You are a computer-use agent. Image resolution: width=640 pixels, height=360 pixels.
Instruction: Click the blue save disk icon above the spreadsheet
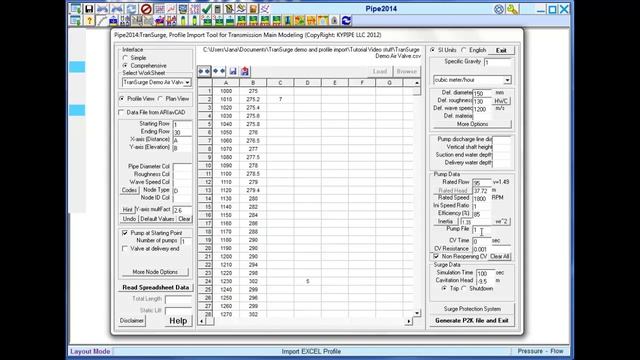click(233, 71)
